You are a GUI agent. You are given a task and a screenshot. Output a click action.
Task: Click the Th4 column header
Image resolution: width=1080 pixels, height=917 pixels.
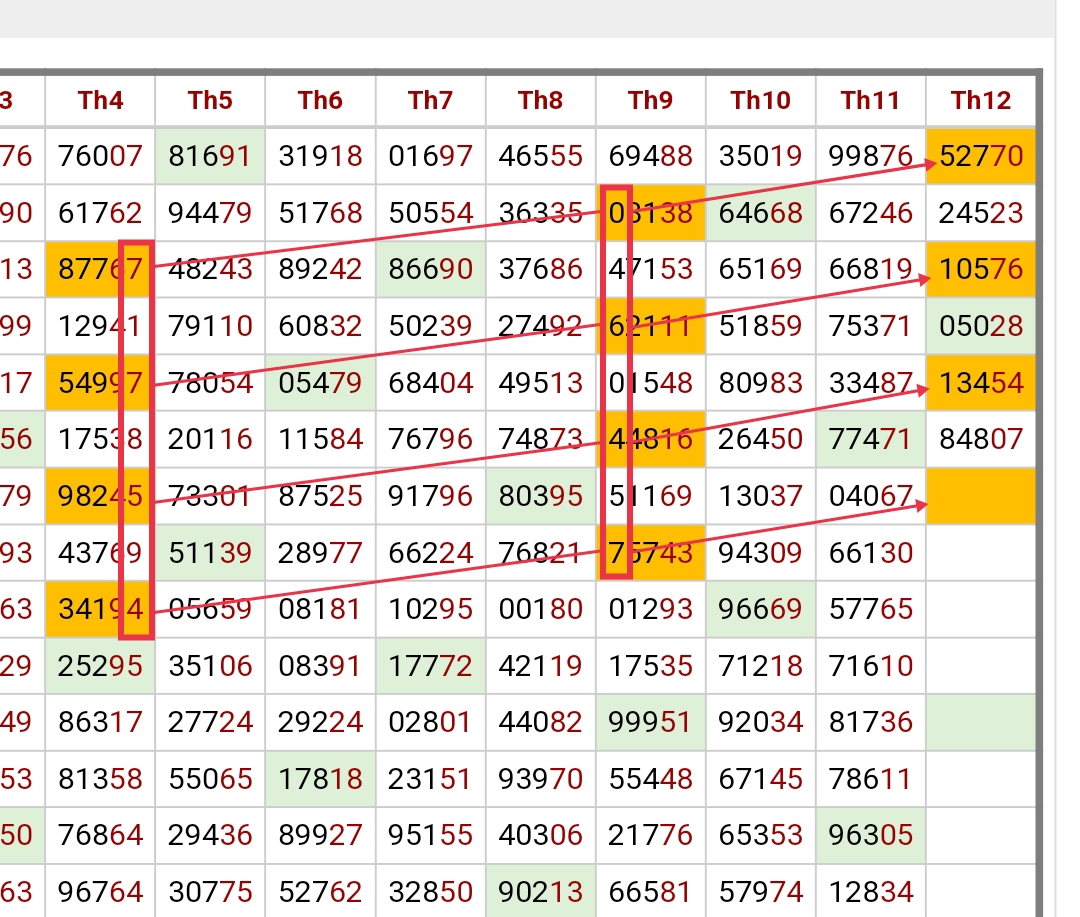tap(101, 101)
